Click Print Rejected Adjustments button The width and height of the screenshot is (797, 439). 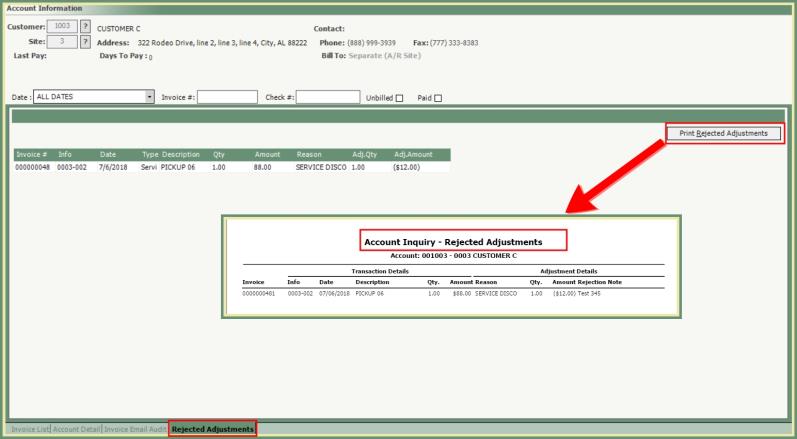[x=723, y=133]
